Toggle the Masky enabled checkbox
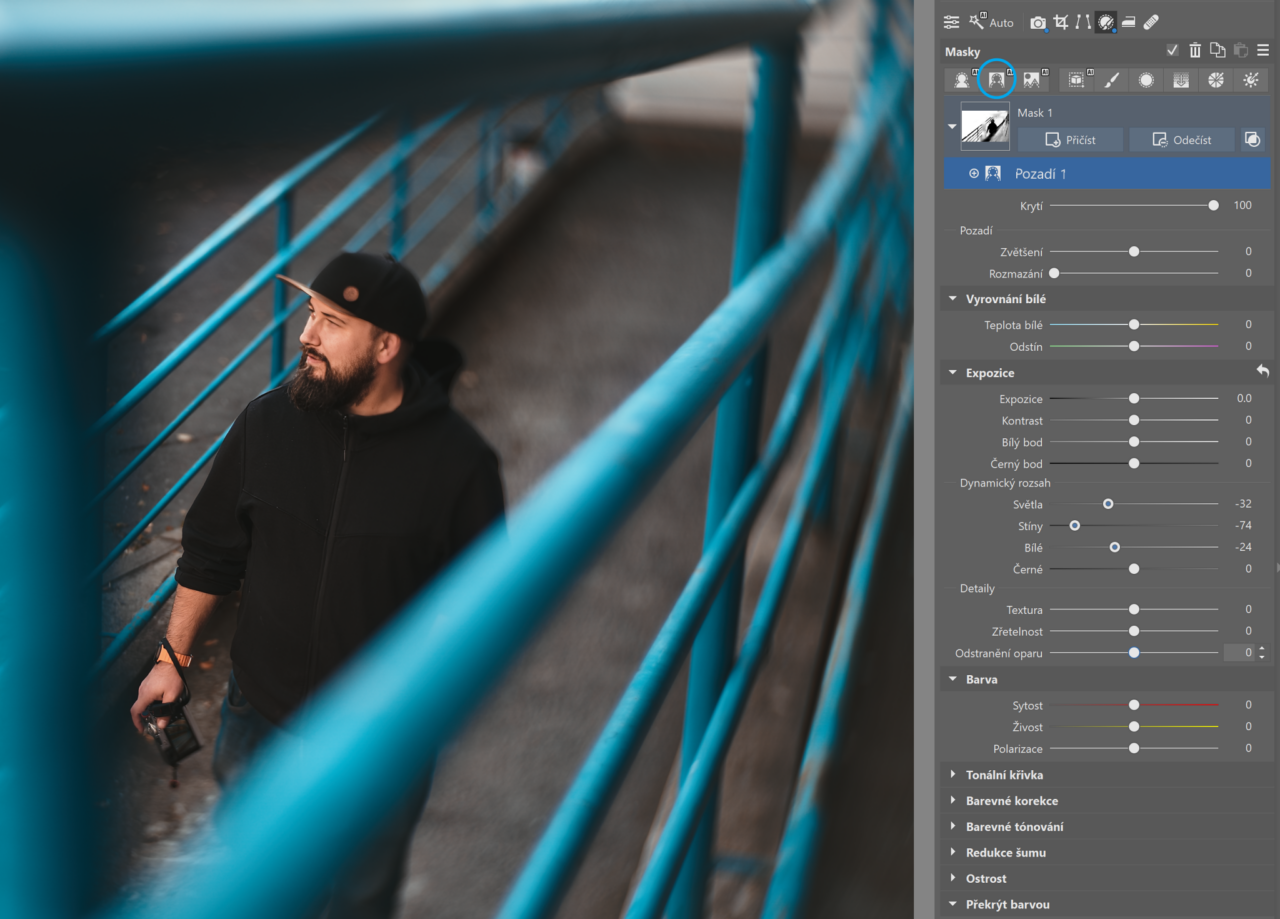The image size is (1280, 919). click(x=1172, y=51)
